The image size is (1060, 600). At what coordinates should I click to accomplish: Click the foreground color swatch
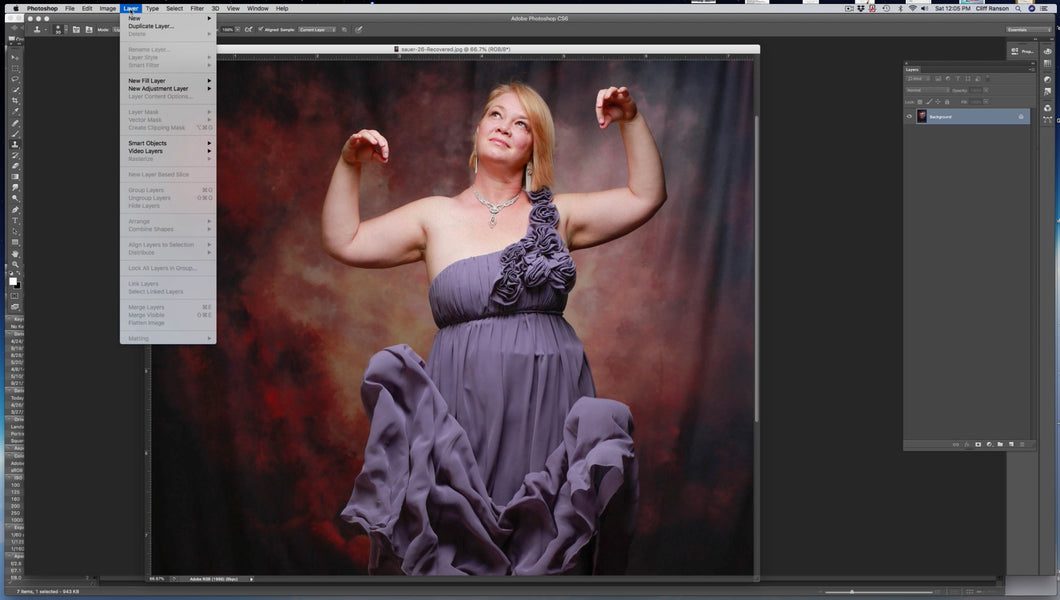(13, 281)
